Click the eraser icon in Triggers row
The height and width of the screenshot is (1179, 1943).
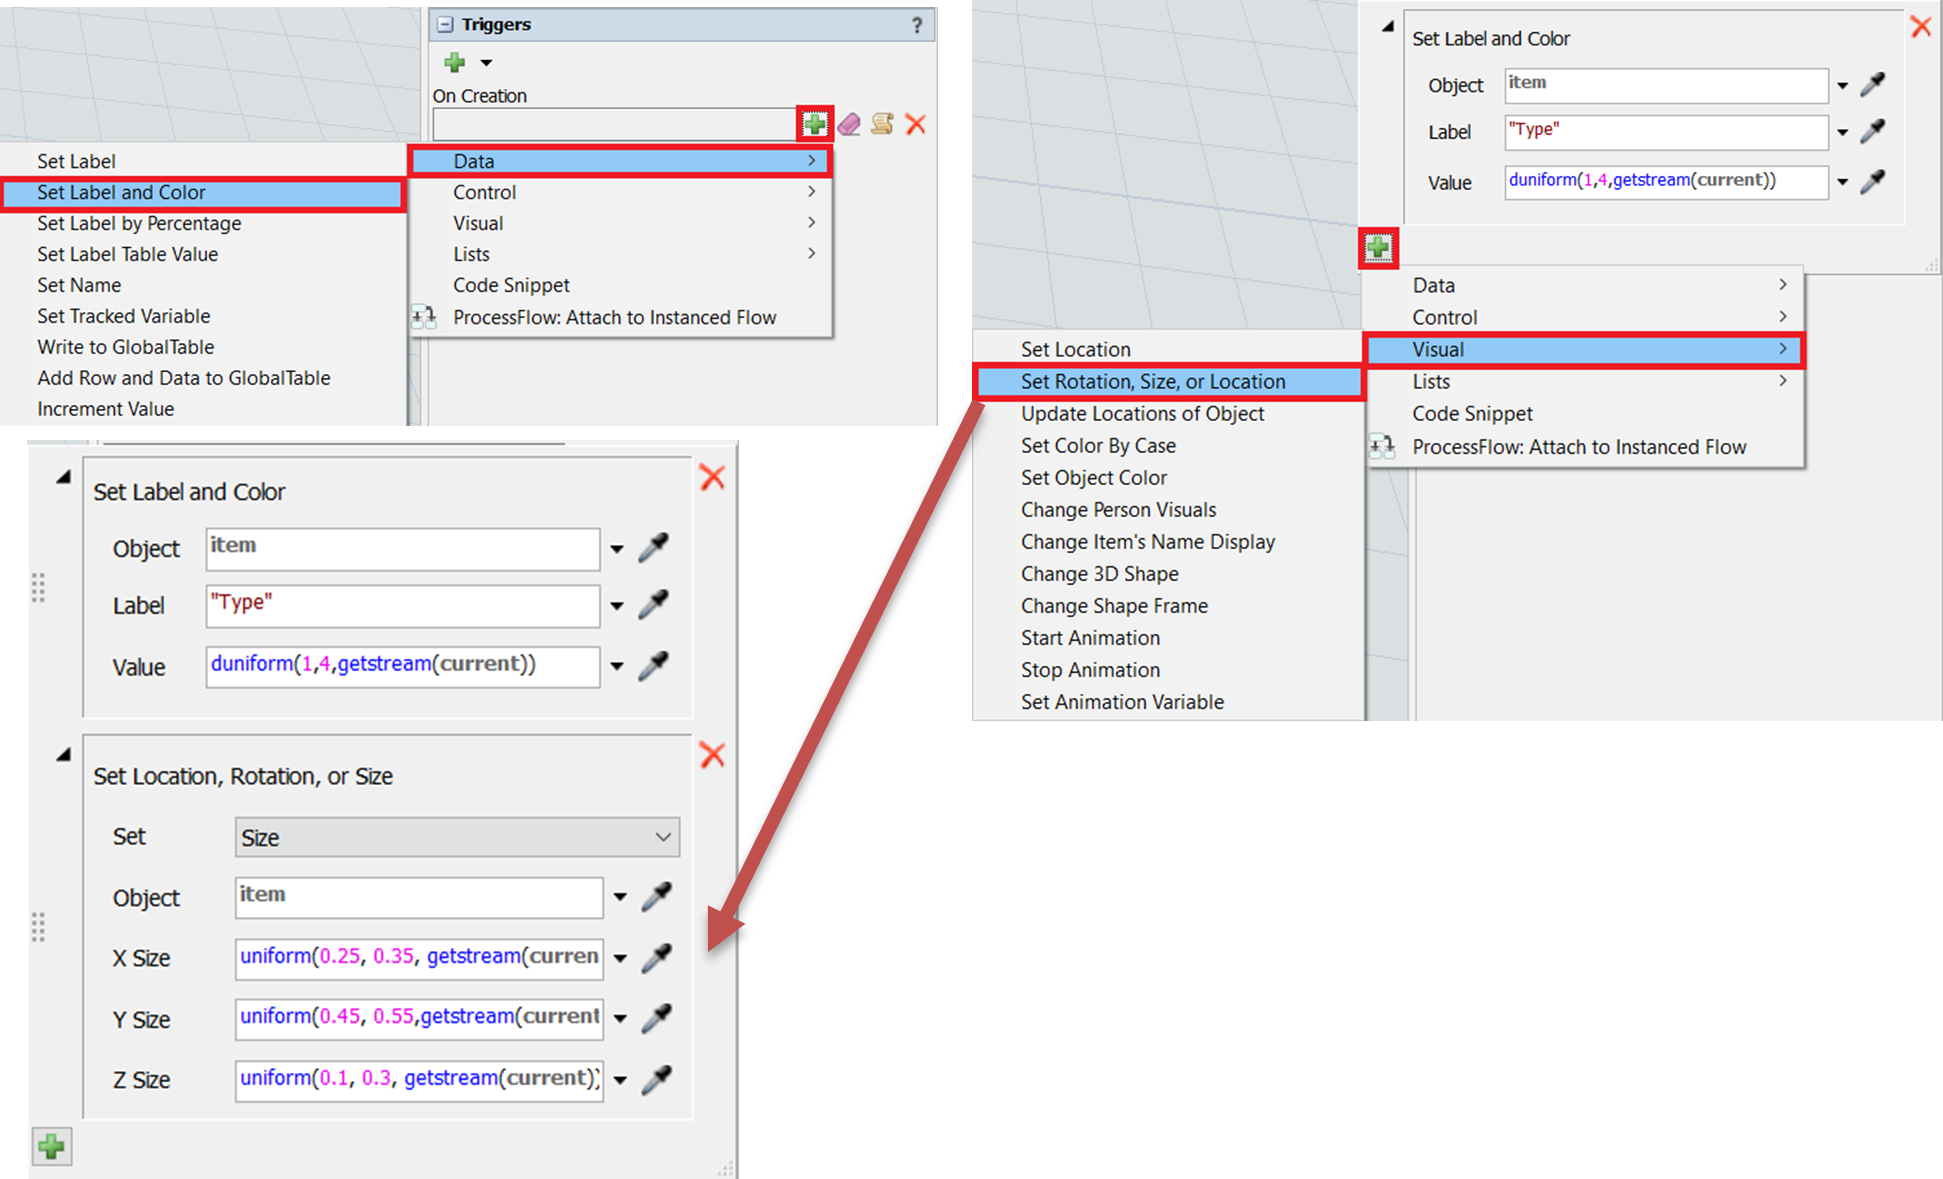(849, 124)
